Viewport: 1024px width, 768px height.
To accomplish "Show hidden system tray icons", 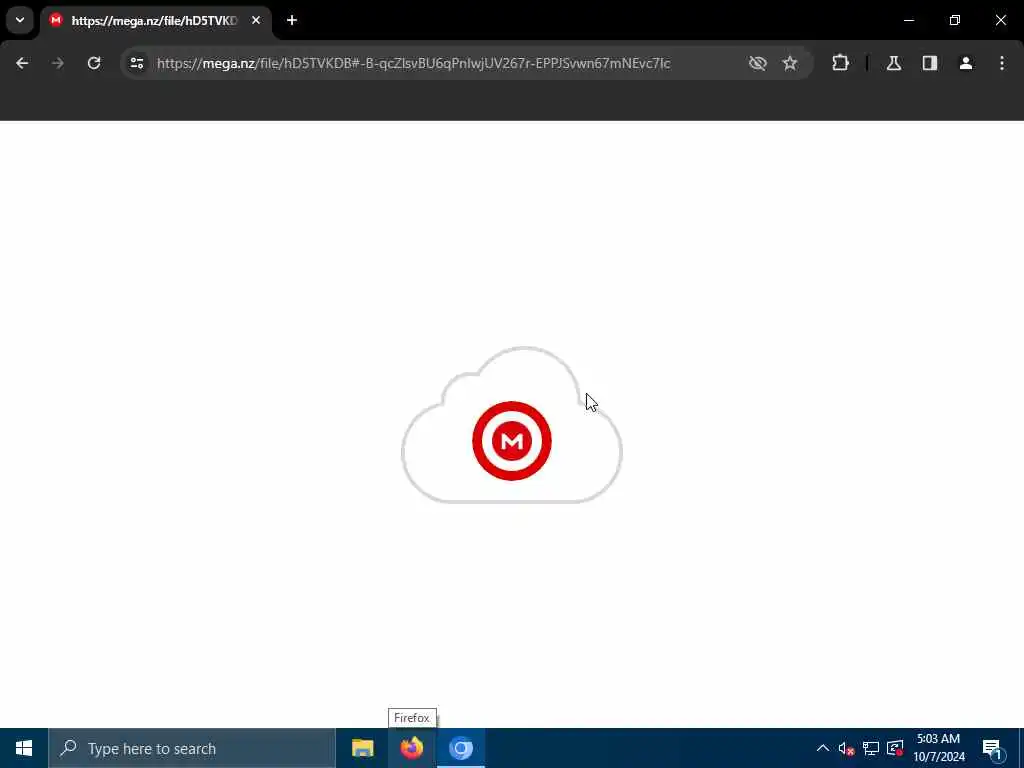I will pos(823,748).
